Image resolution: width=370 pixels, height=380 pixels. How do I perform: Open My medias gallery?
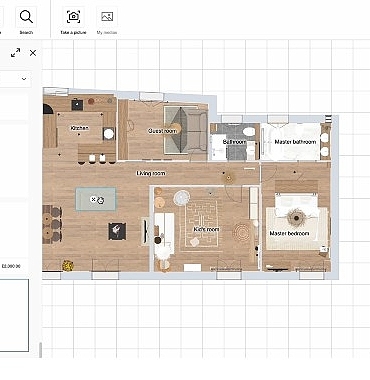(x=107, y=17)
